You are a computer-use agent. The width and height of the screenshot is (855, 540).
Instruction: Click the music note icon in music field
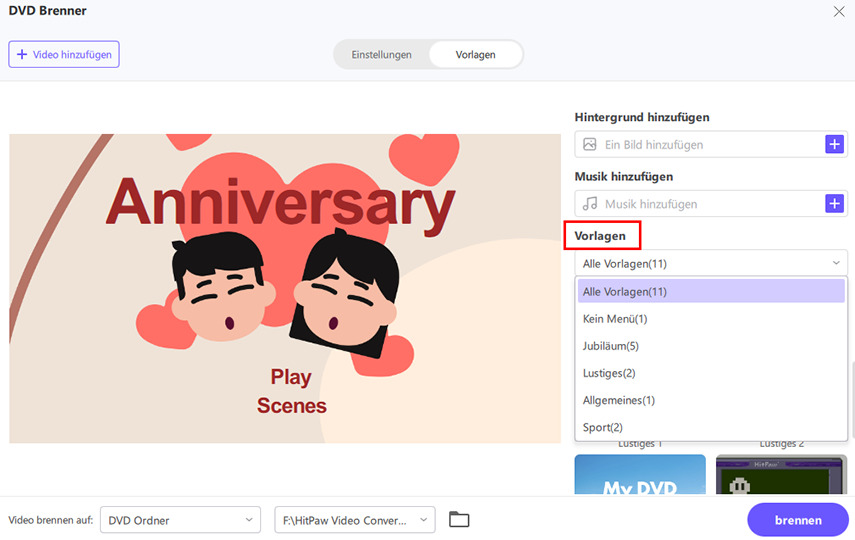(x=589, y=204)
